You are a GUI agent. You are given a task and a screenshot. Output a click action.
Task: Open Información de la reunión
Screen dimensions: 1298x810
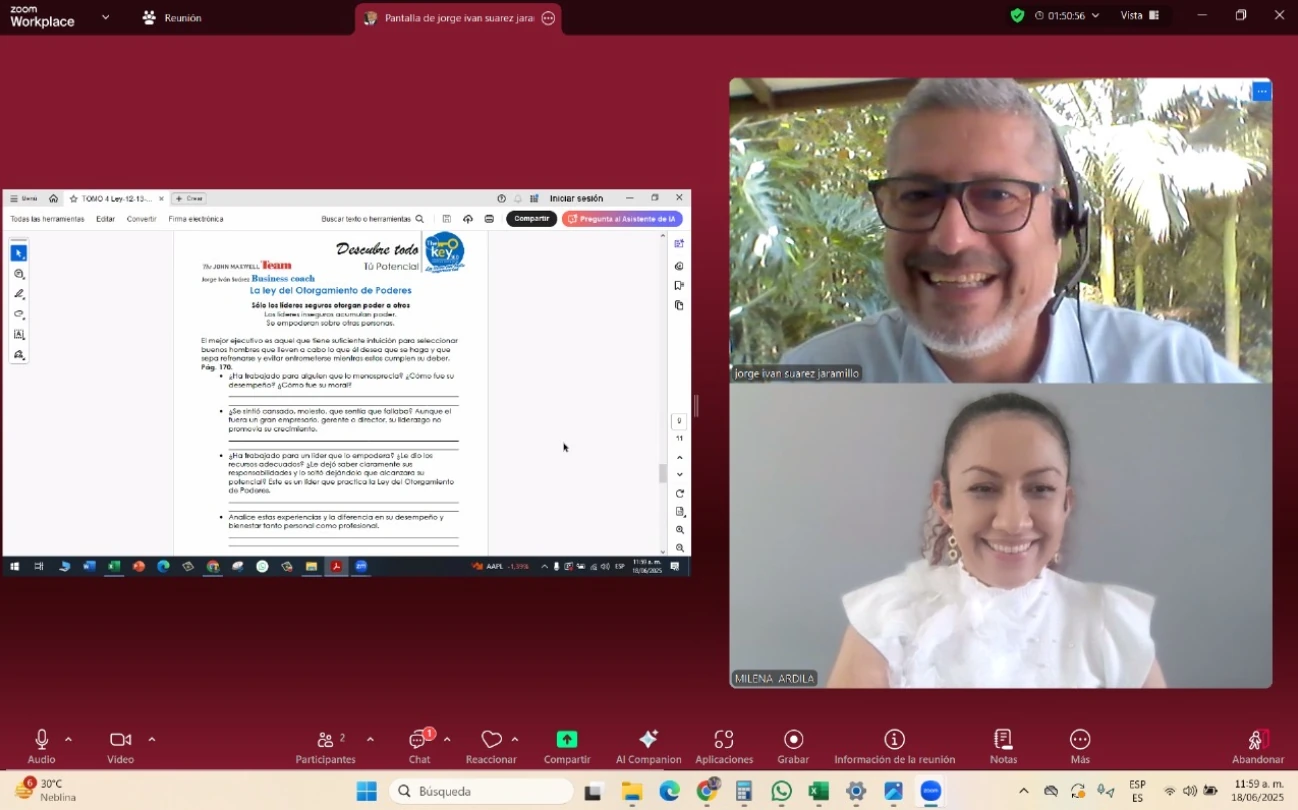point(894,740)
